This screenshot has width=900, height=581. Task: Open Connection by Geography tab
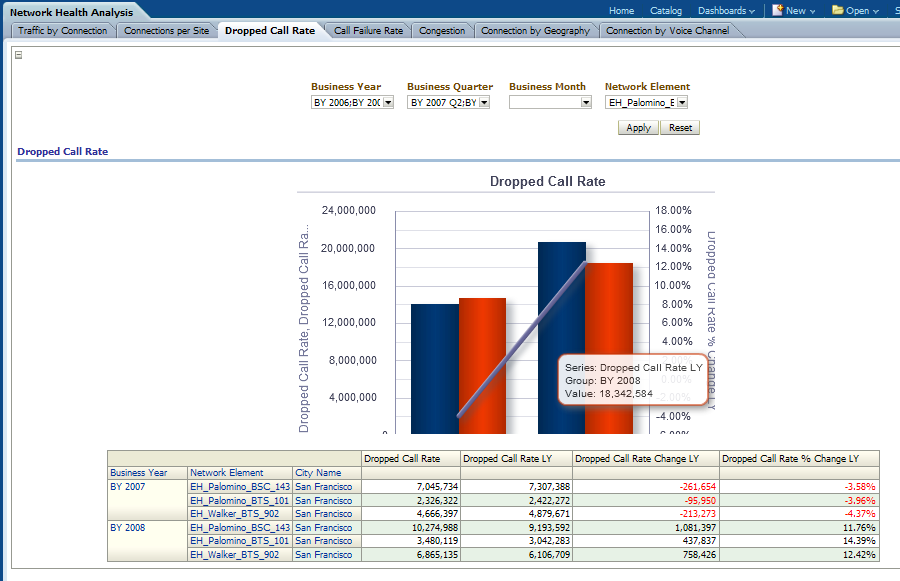(x=535, y=30)
